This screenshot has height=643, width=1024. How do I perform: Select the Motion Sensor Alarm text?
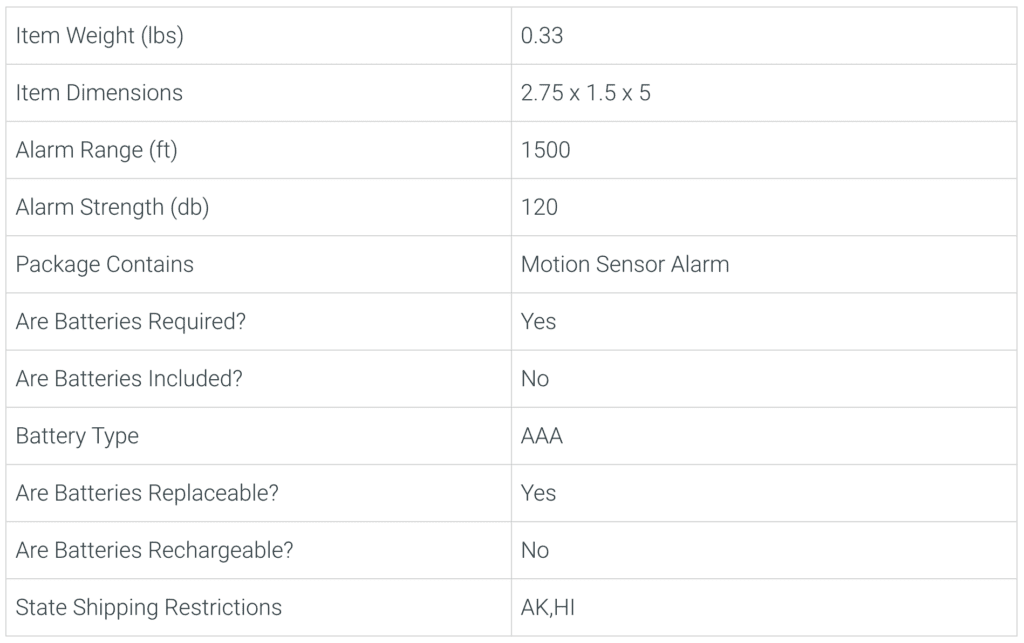coord(625,264)
